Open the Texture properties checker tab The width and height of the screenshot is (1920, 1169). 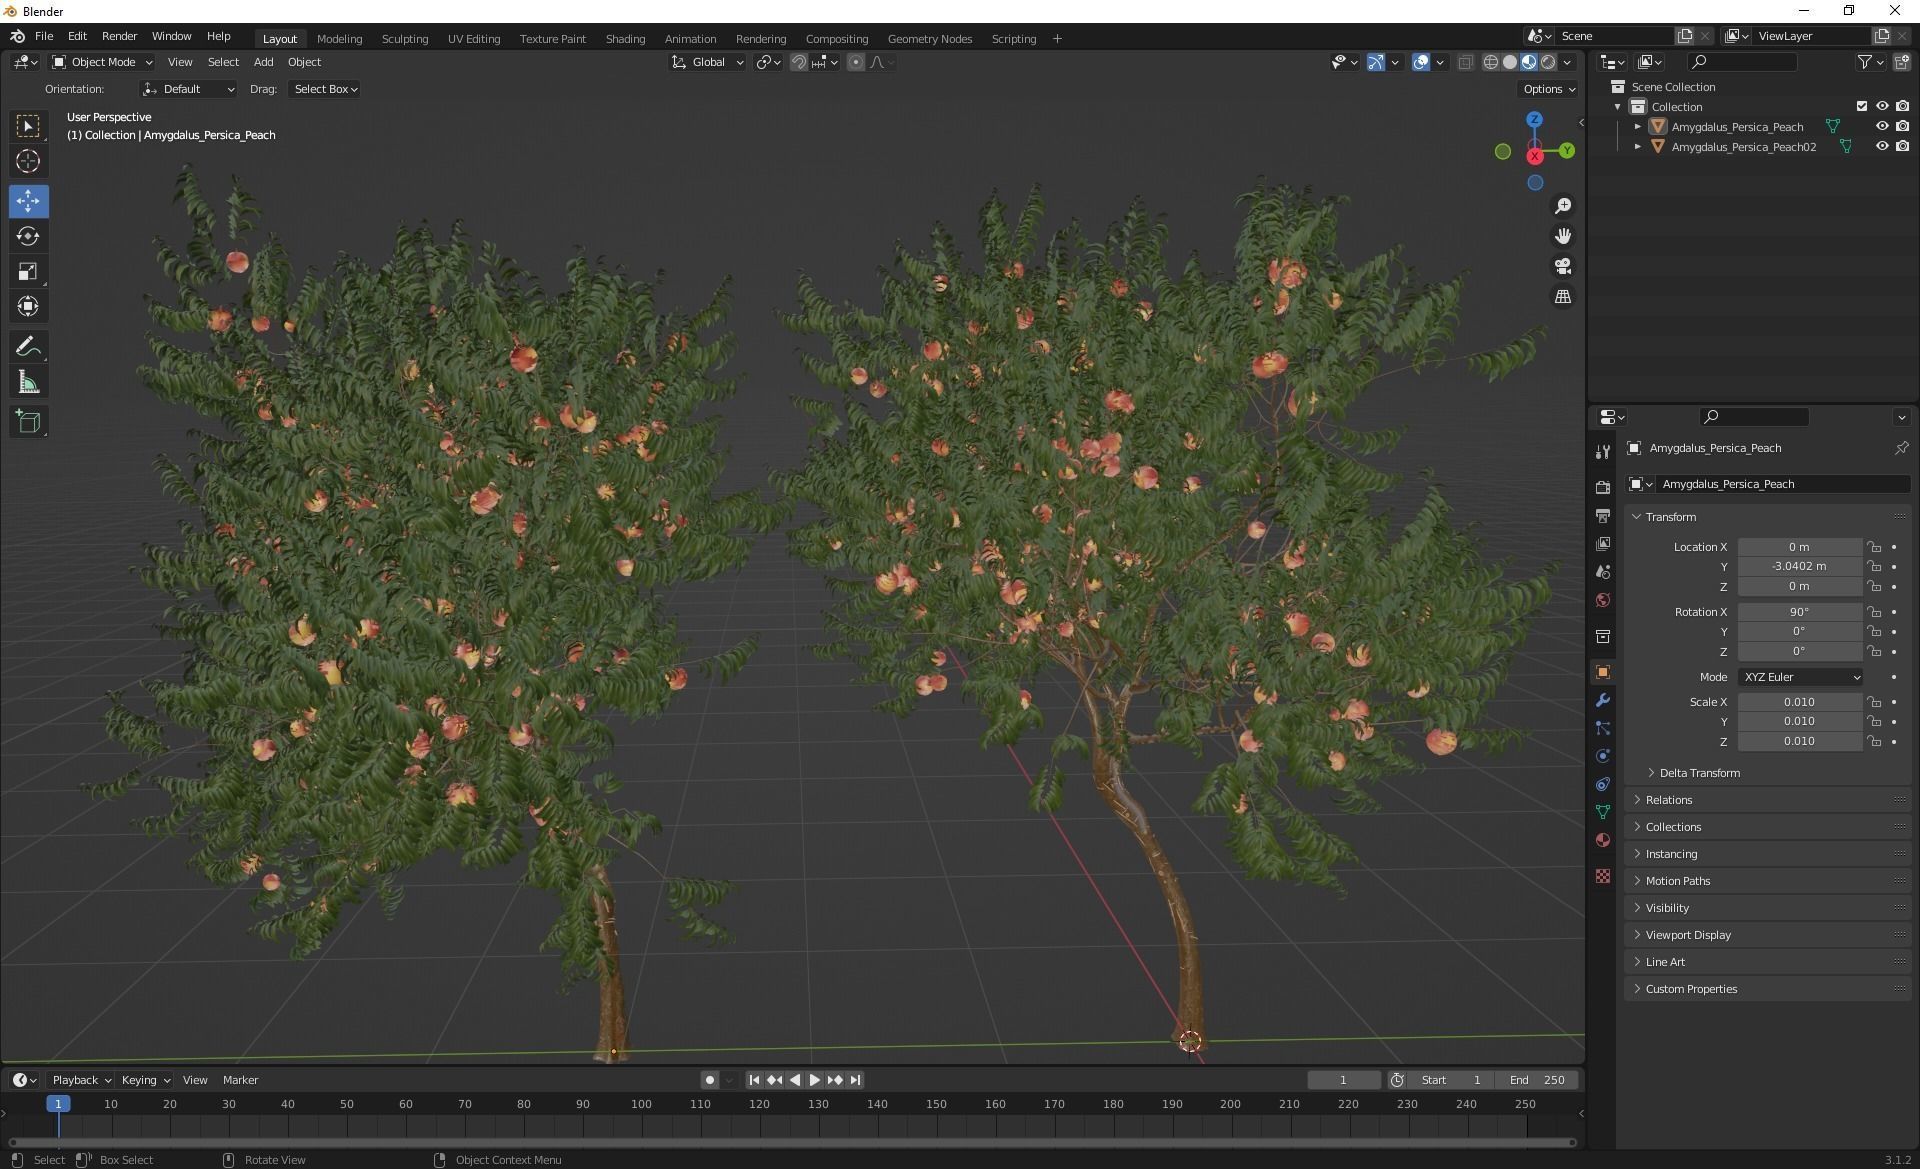coord(1603,876)
